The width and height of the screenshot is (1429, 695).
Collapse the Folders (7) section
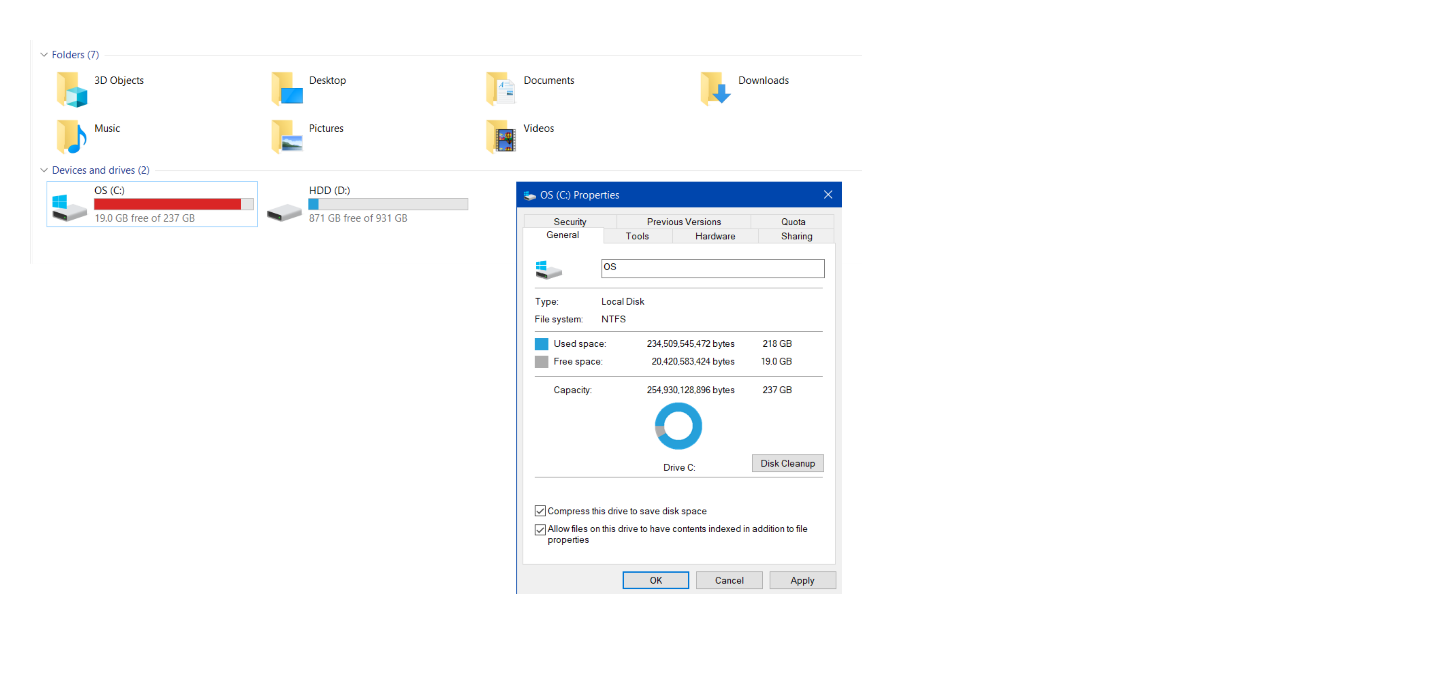click(x=44, y=55)
